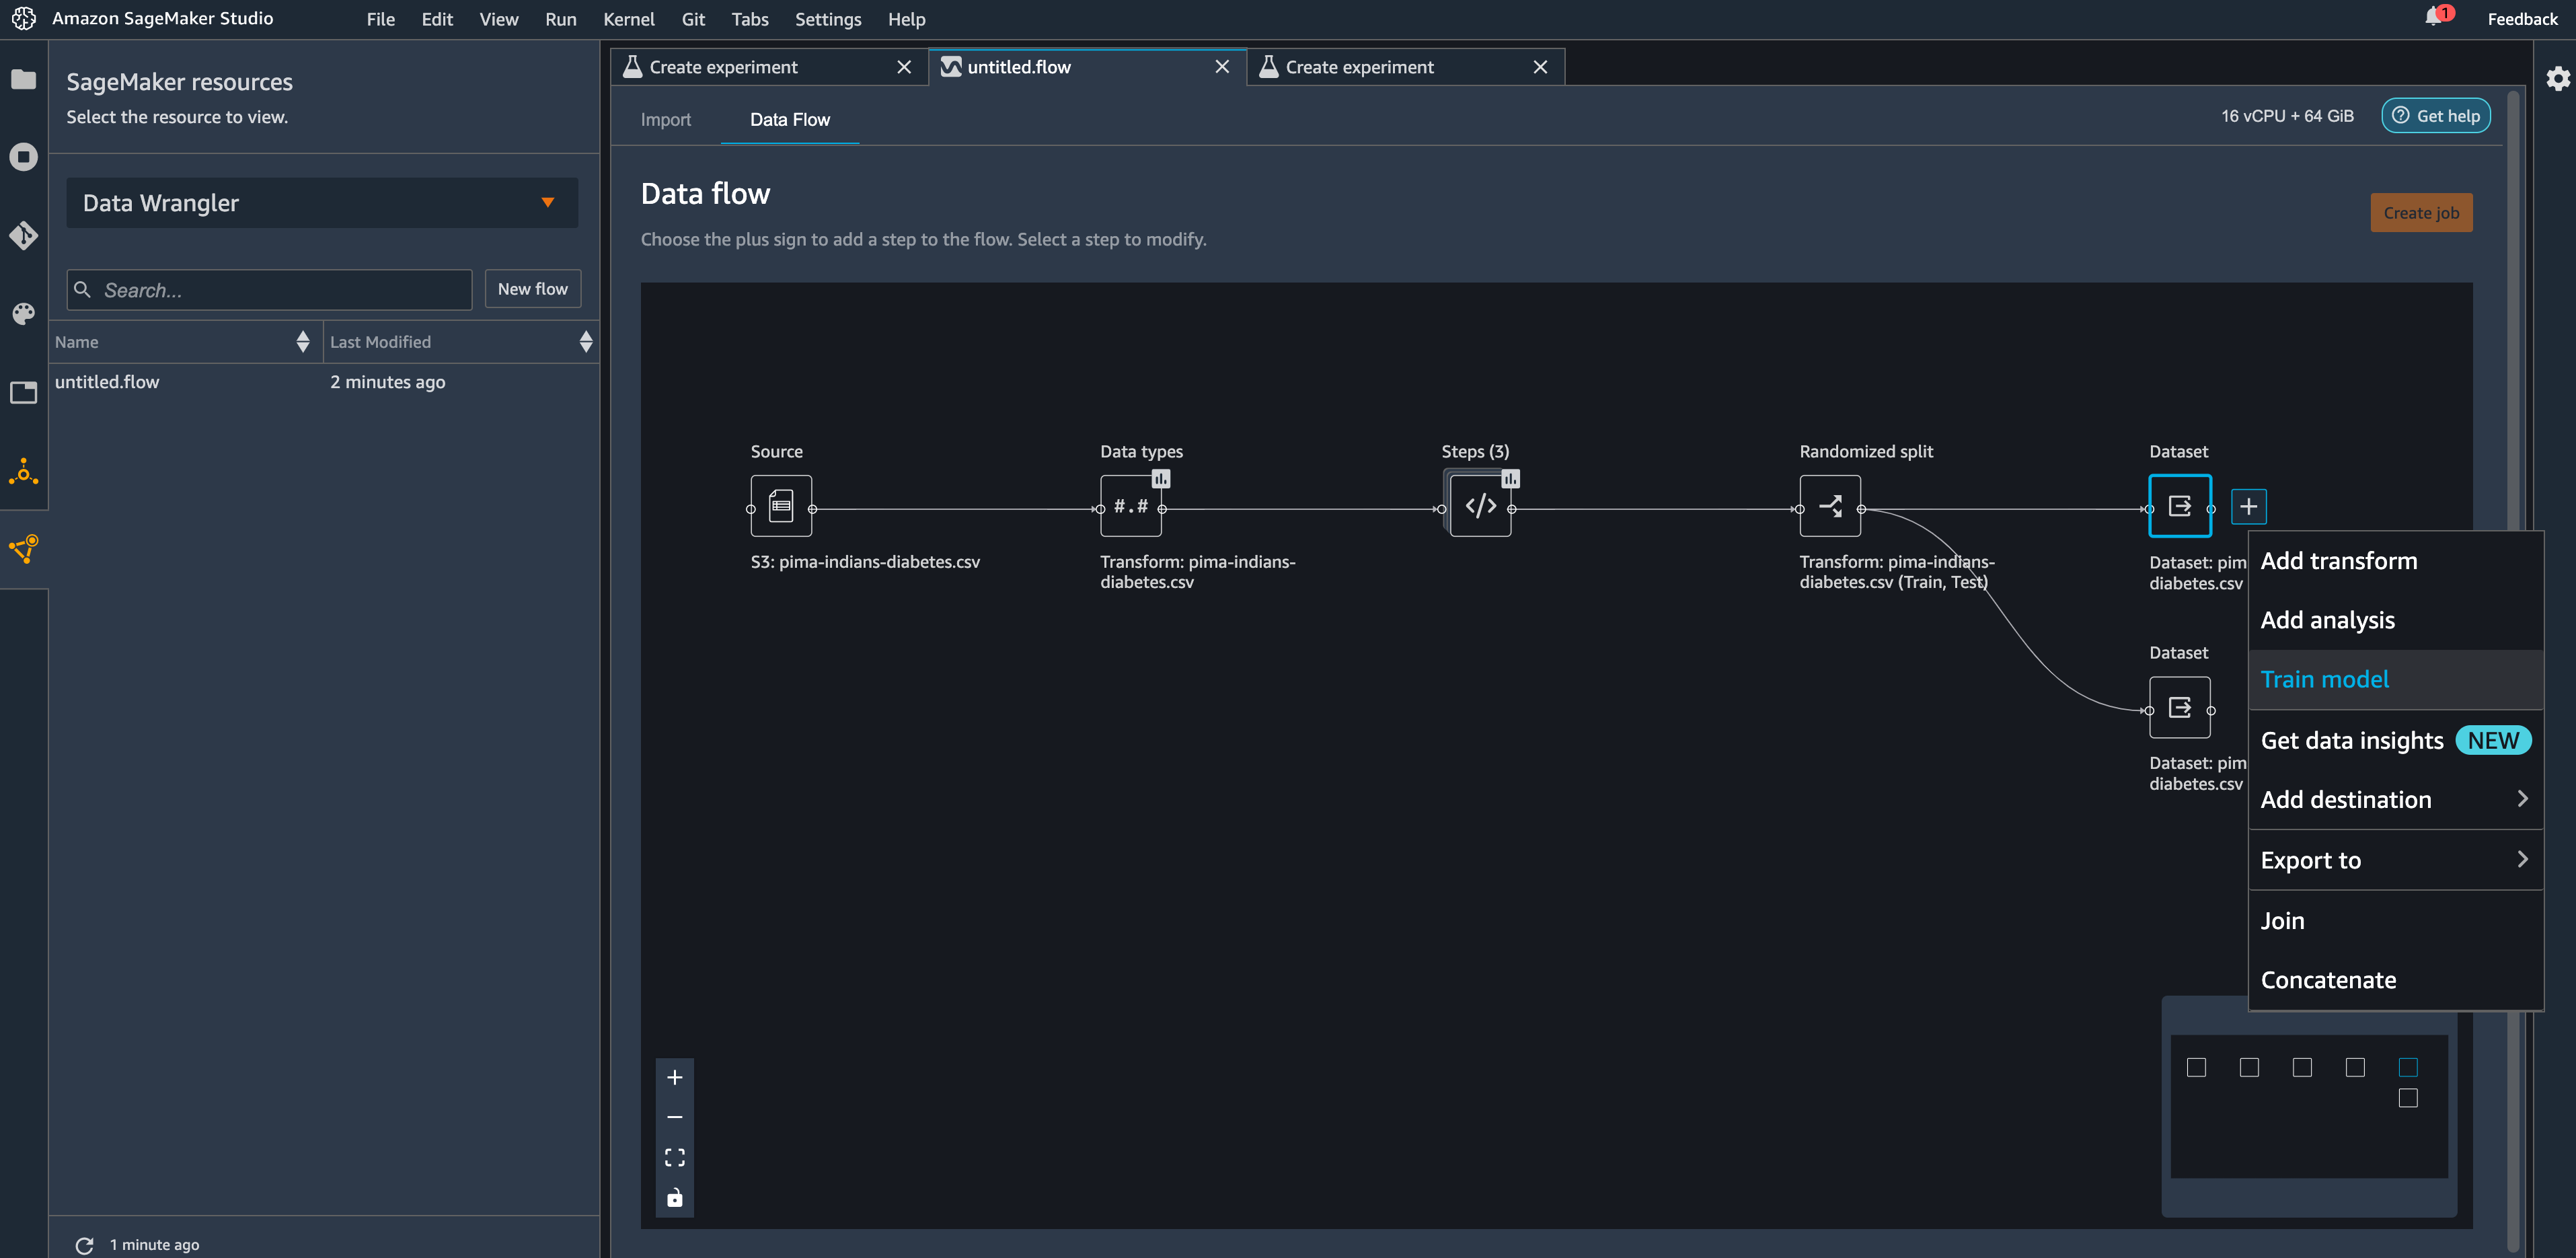Image resolution: width=2576 pixels, height=1258 pixels.
Task: Sort by Last Modified column arrows
Action: (586, 342)
